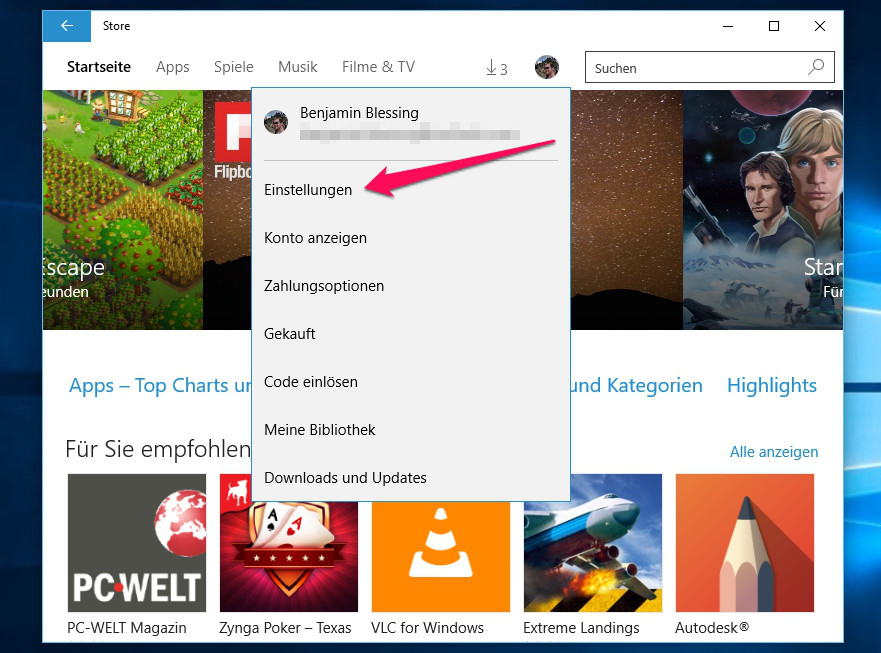
Task: Choose Konto anzeigen menu entry
Action: click(x=315, y=238)
